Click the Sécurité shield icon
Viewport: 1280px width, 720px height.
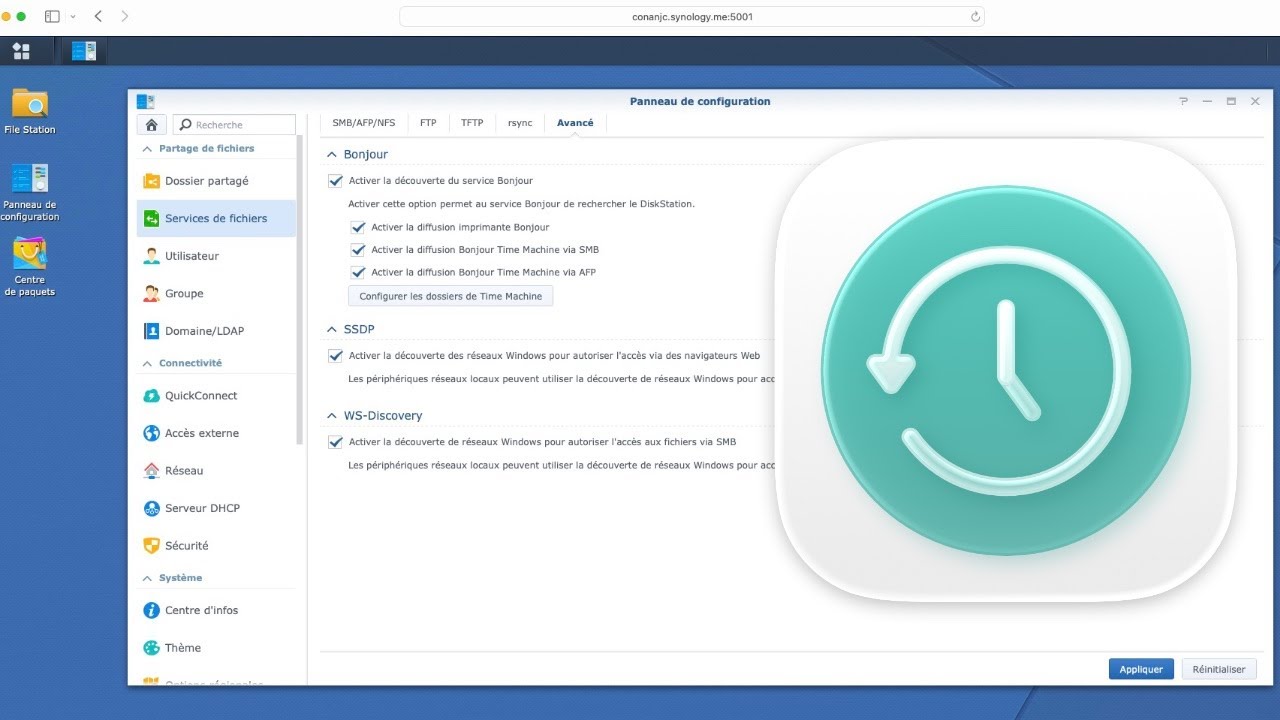tap(151, 546)
